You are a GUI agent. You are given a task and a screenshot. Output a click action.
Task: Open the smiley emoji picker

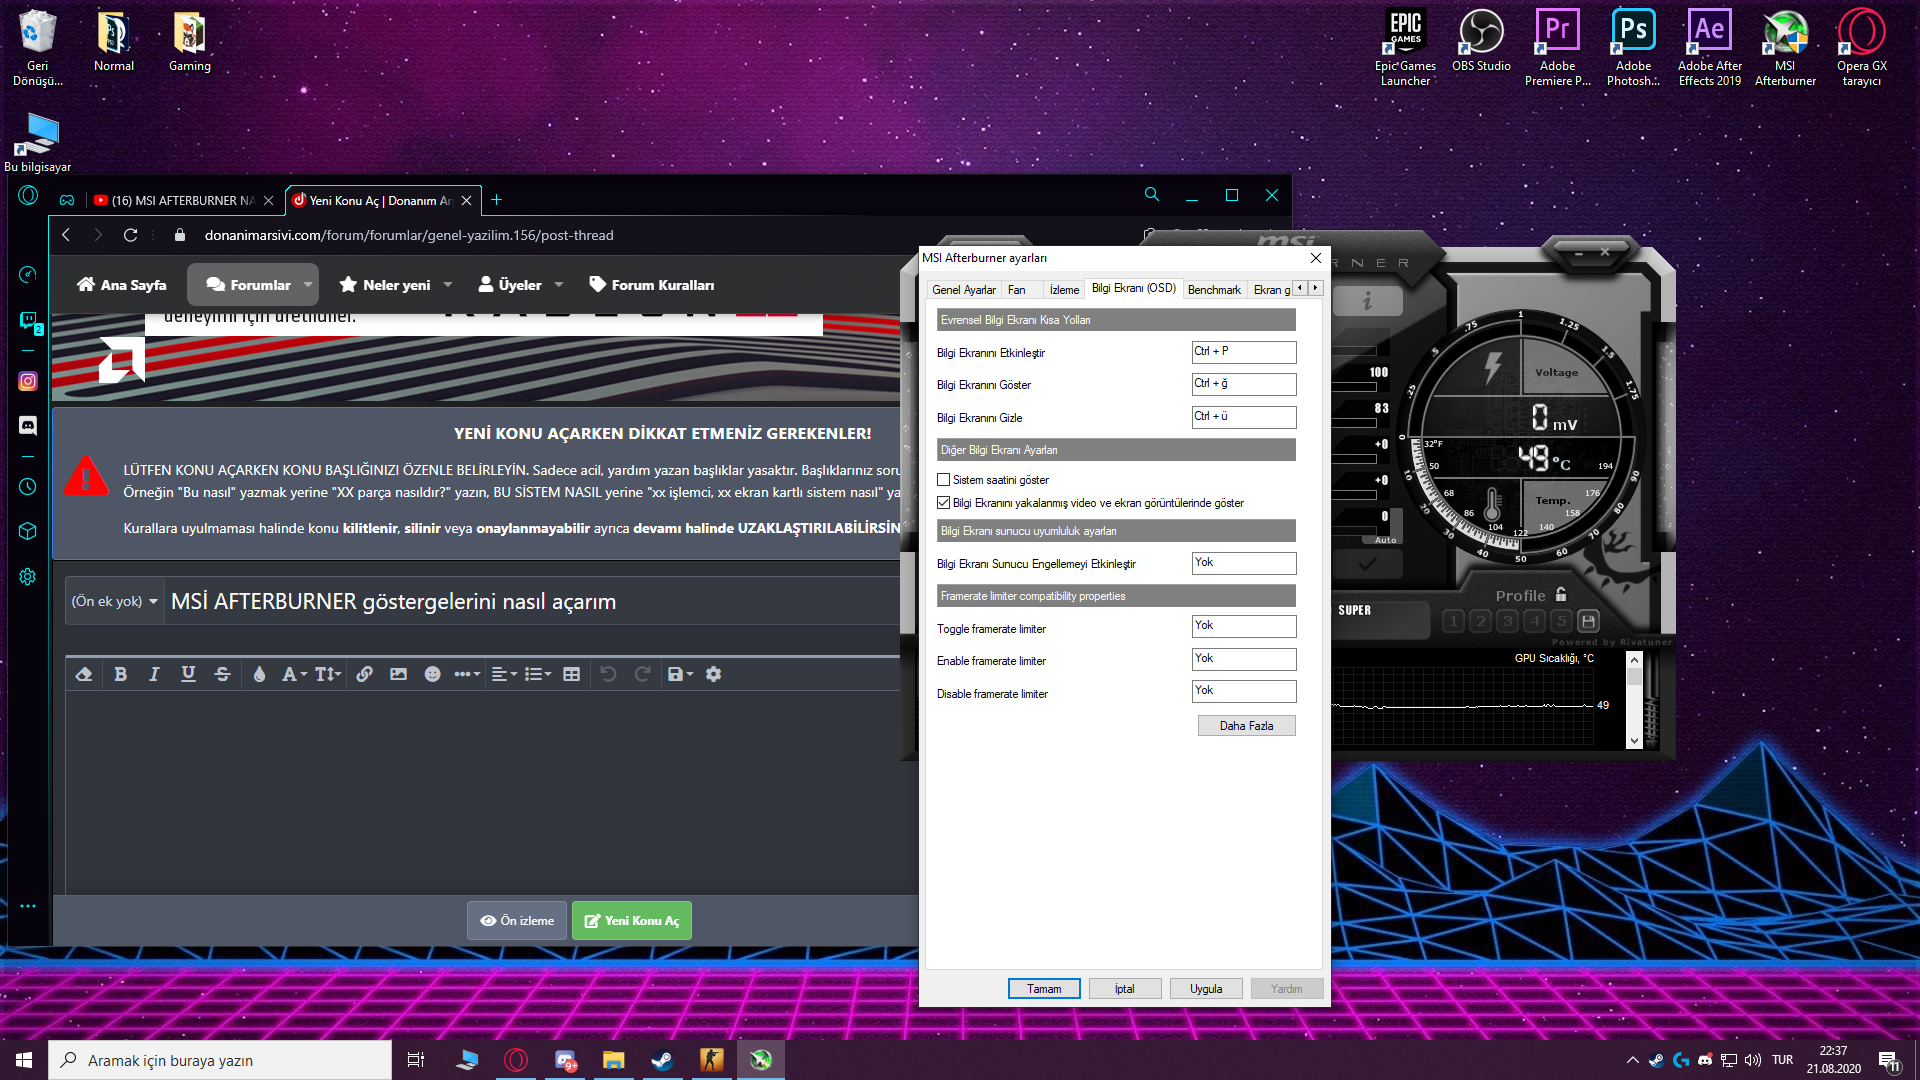tap(432, 675)
